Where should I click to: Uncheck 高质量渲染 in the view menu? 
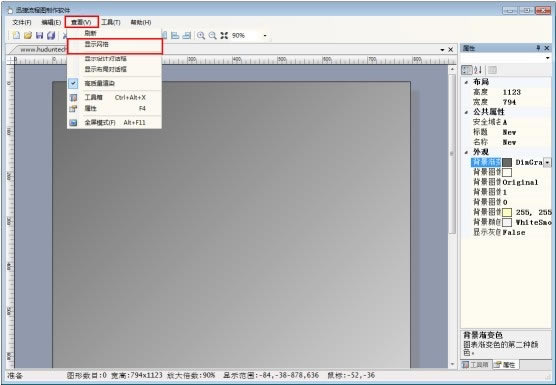pyautogui.click(x=114, y=83)
